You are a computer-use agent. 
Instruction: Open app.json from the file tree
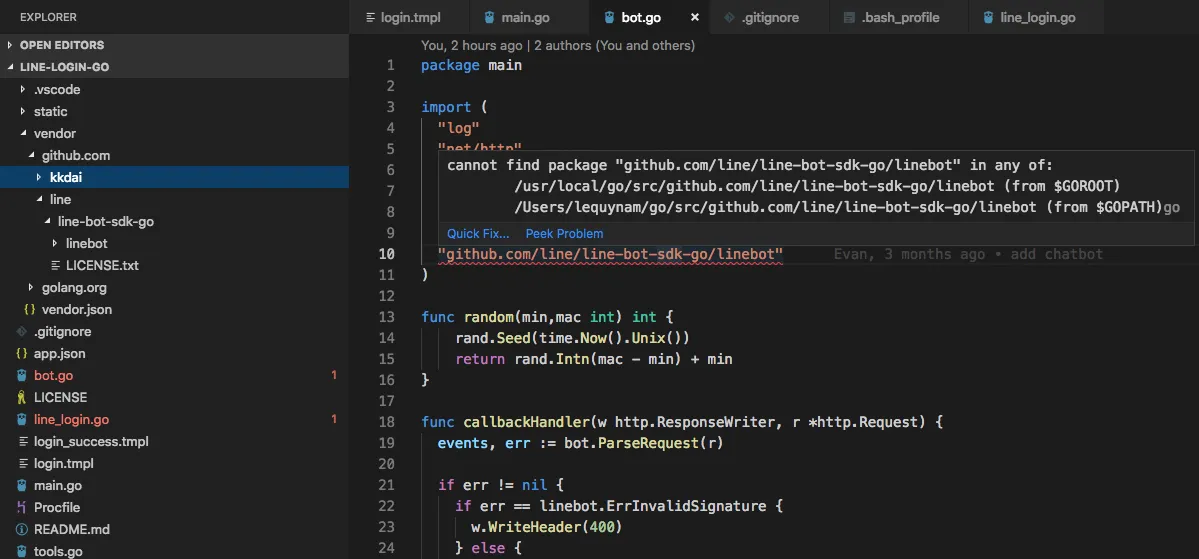click(60, 354)
